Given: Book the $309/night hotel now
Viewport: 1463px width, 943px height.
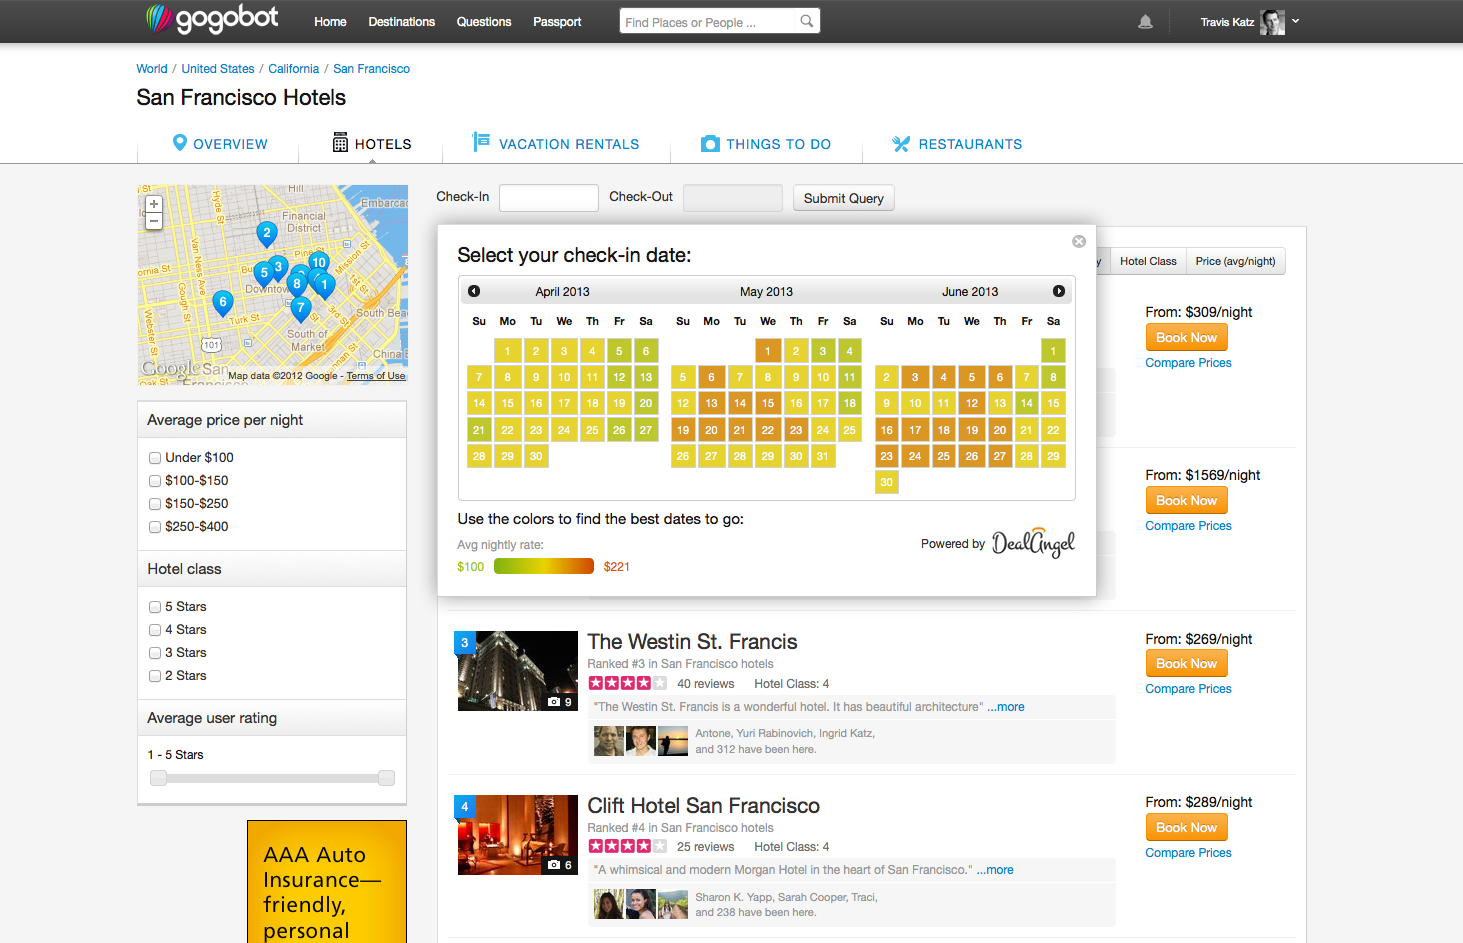Looking at the screenshot, I should point(1186,338).
